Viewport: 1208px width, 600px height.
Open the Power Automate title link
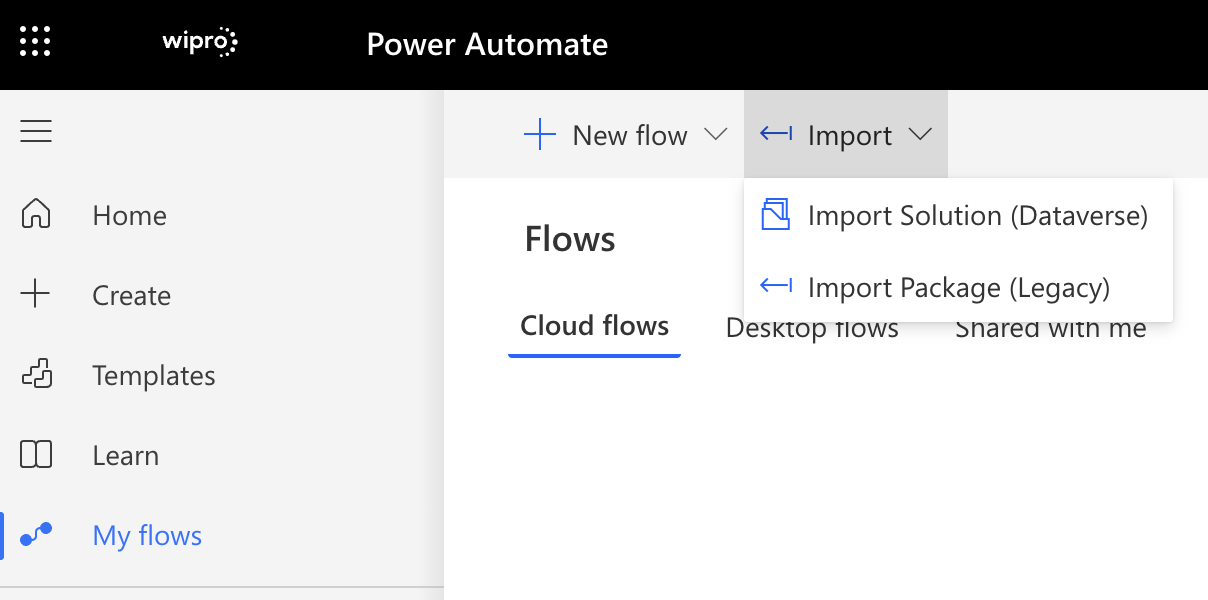coord(487,44)
